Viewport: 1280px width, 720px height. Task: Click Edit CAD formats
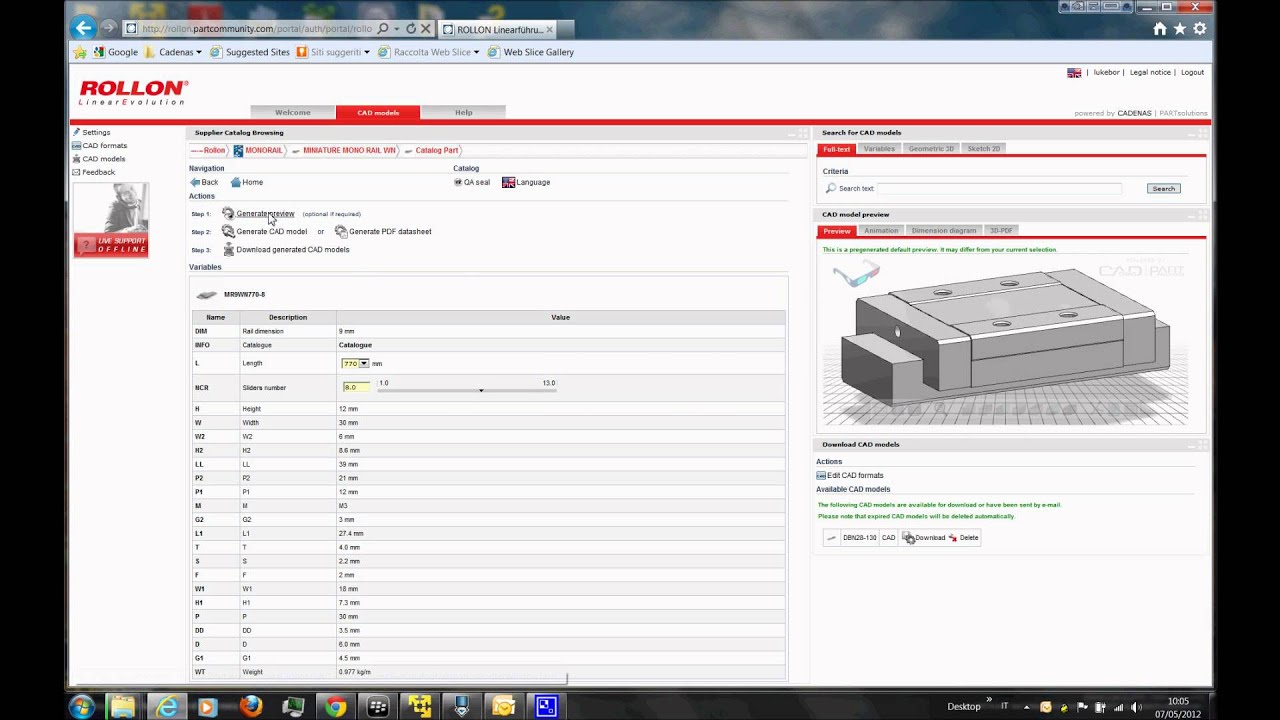tap(850, 475)
